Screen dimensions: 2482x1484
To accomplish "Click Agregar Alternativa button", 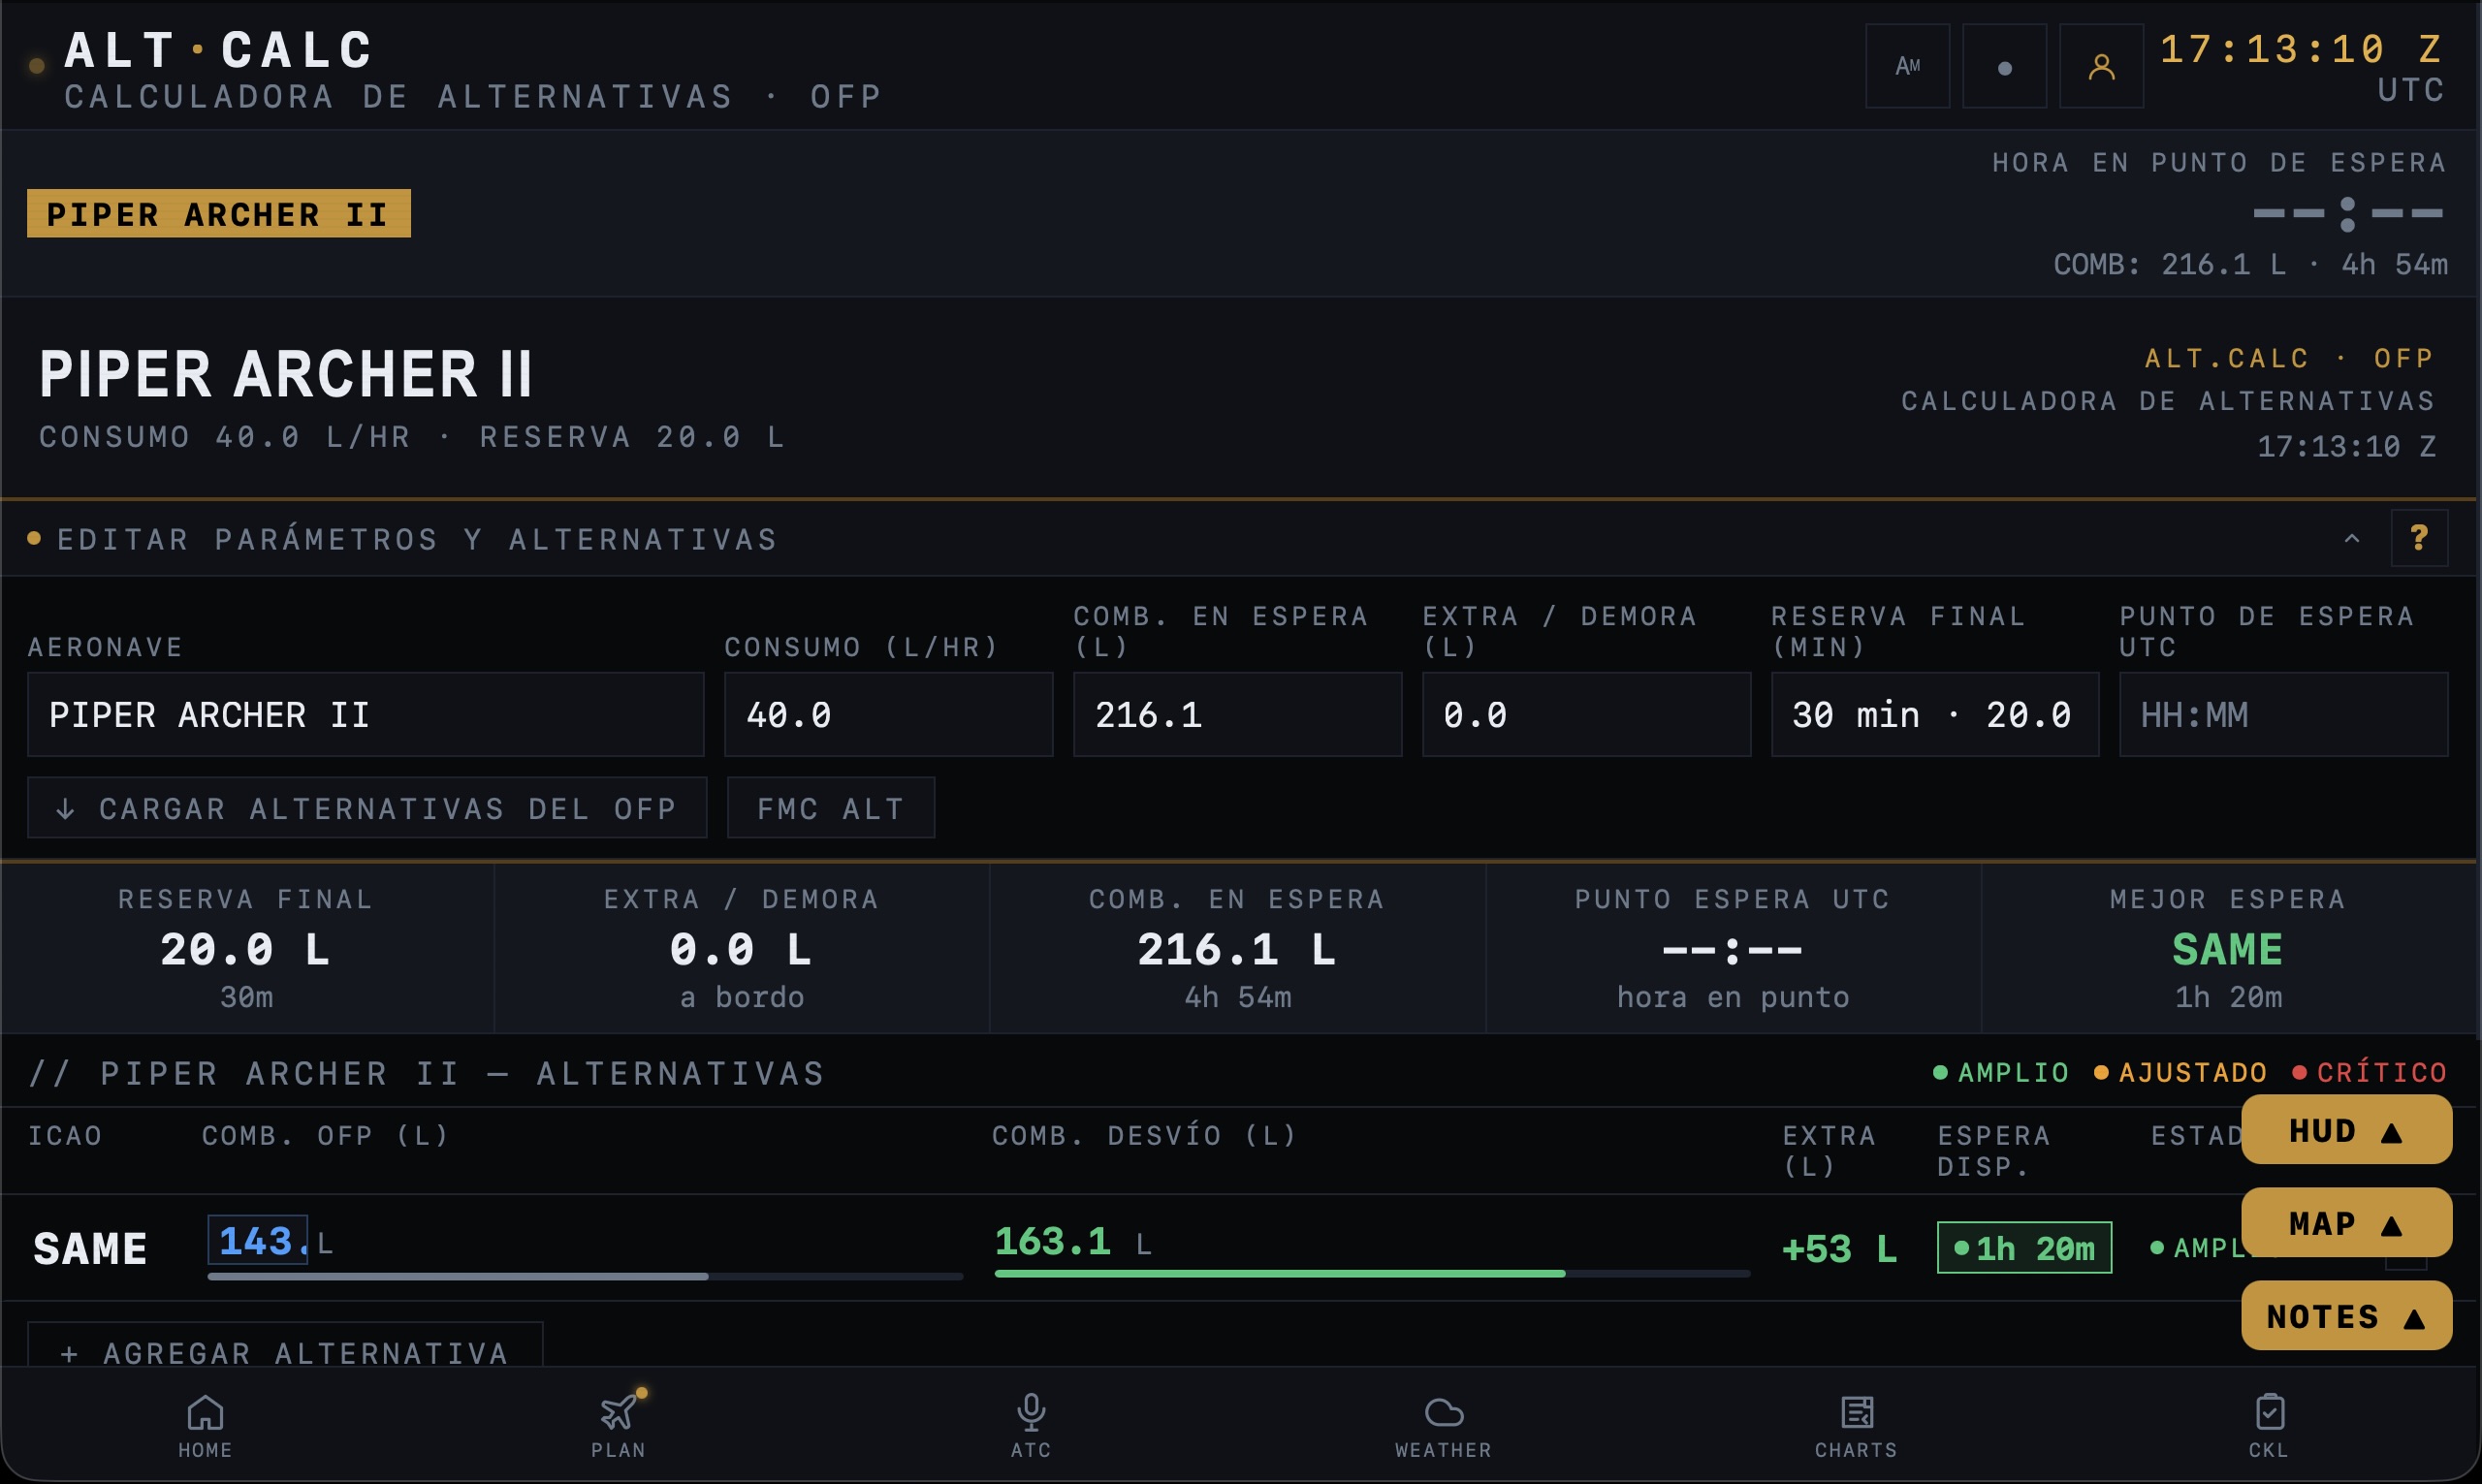I will click(285, 1346).
